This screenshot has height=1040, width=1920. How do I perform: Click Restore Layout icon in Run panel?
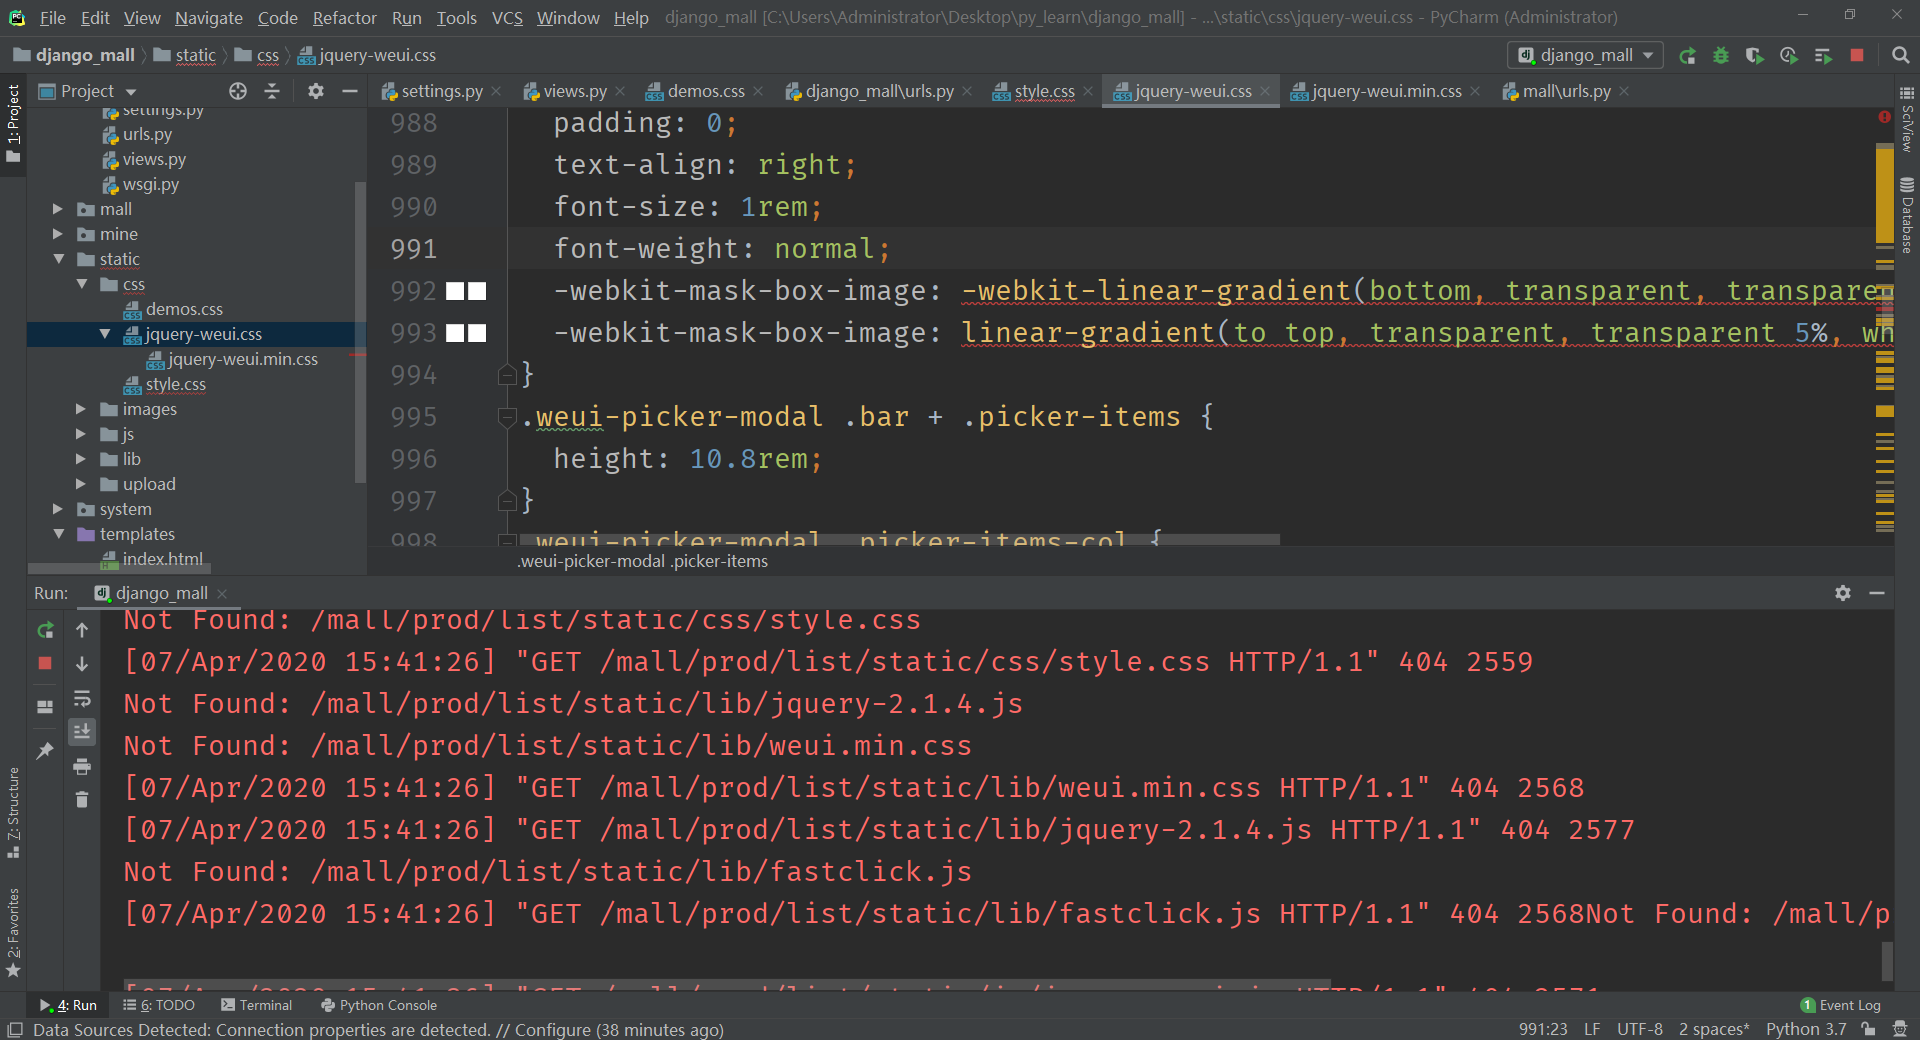click(45, 707)
